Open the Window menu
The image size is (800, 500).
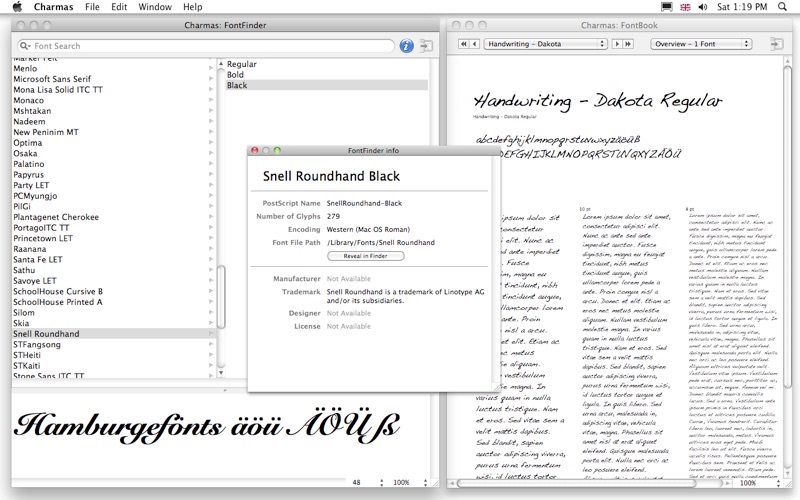click(x=155, y=7)
